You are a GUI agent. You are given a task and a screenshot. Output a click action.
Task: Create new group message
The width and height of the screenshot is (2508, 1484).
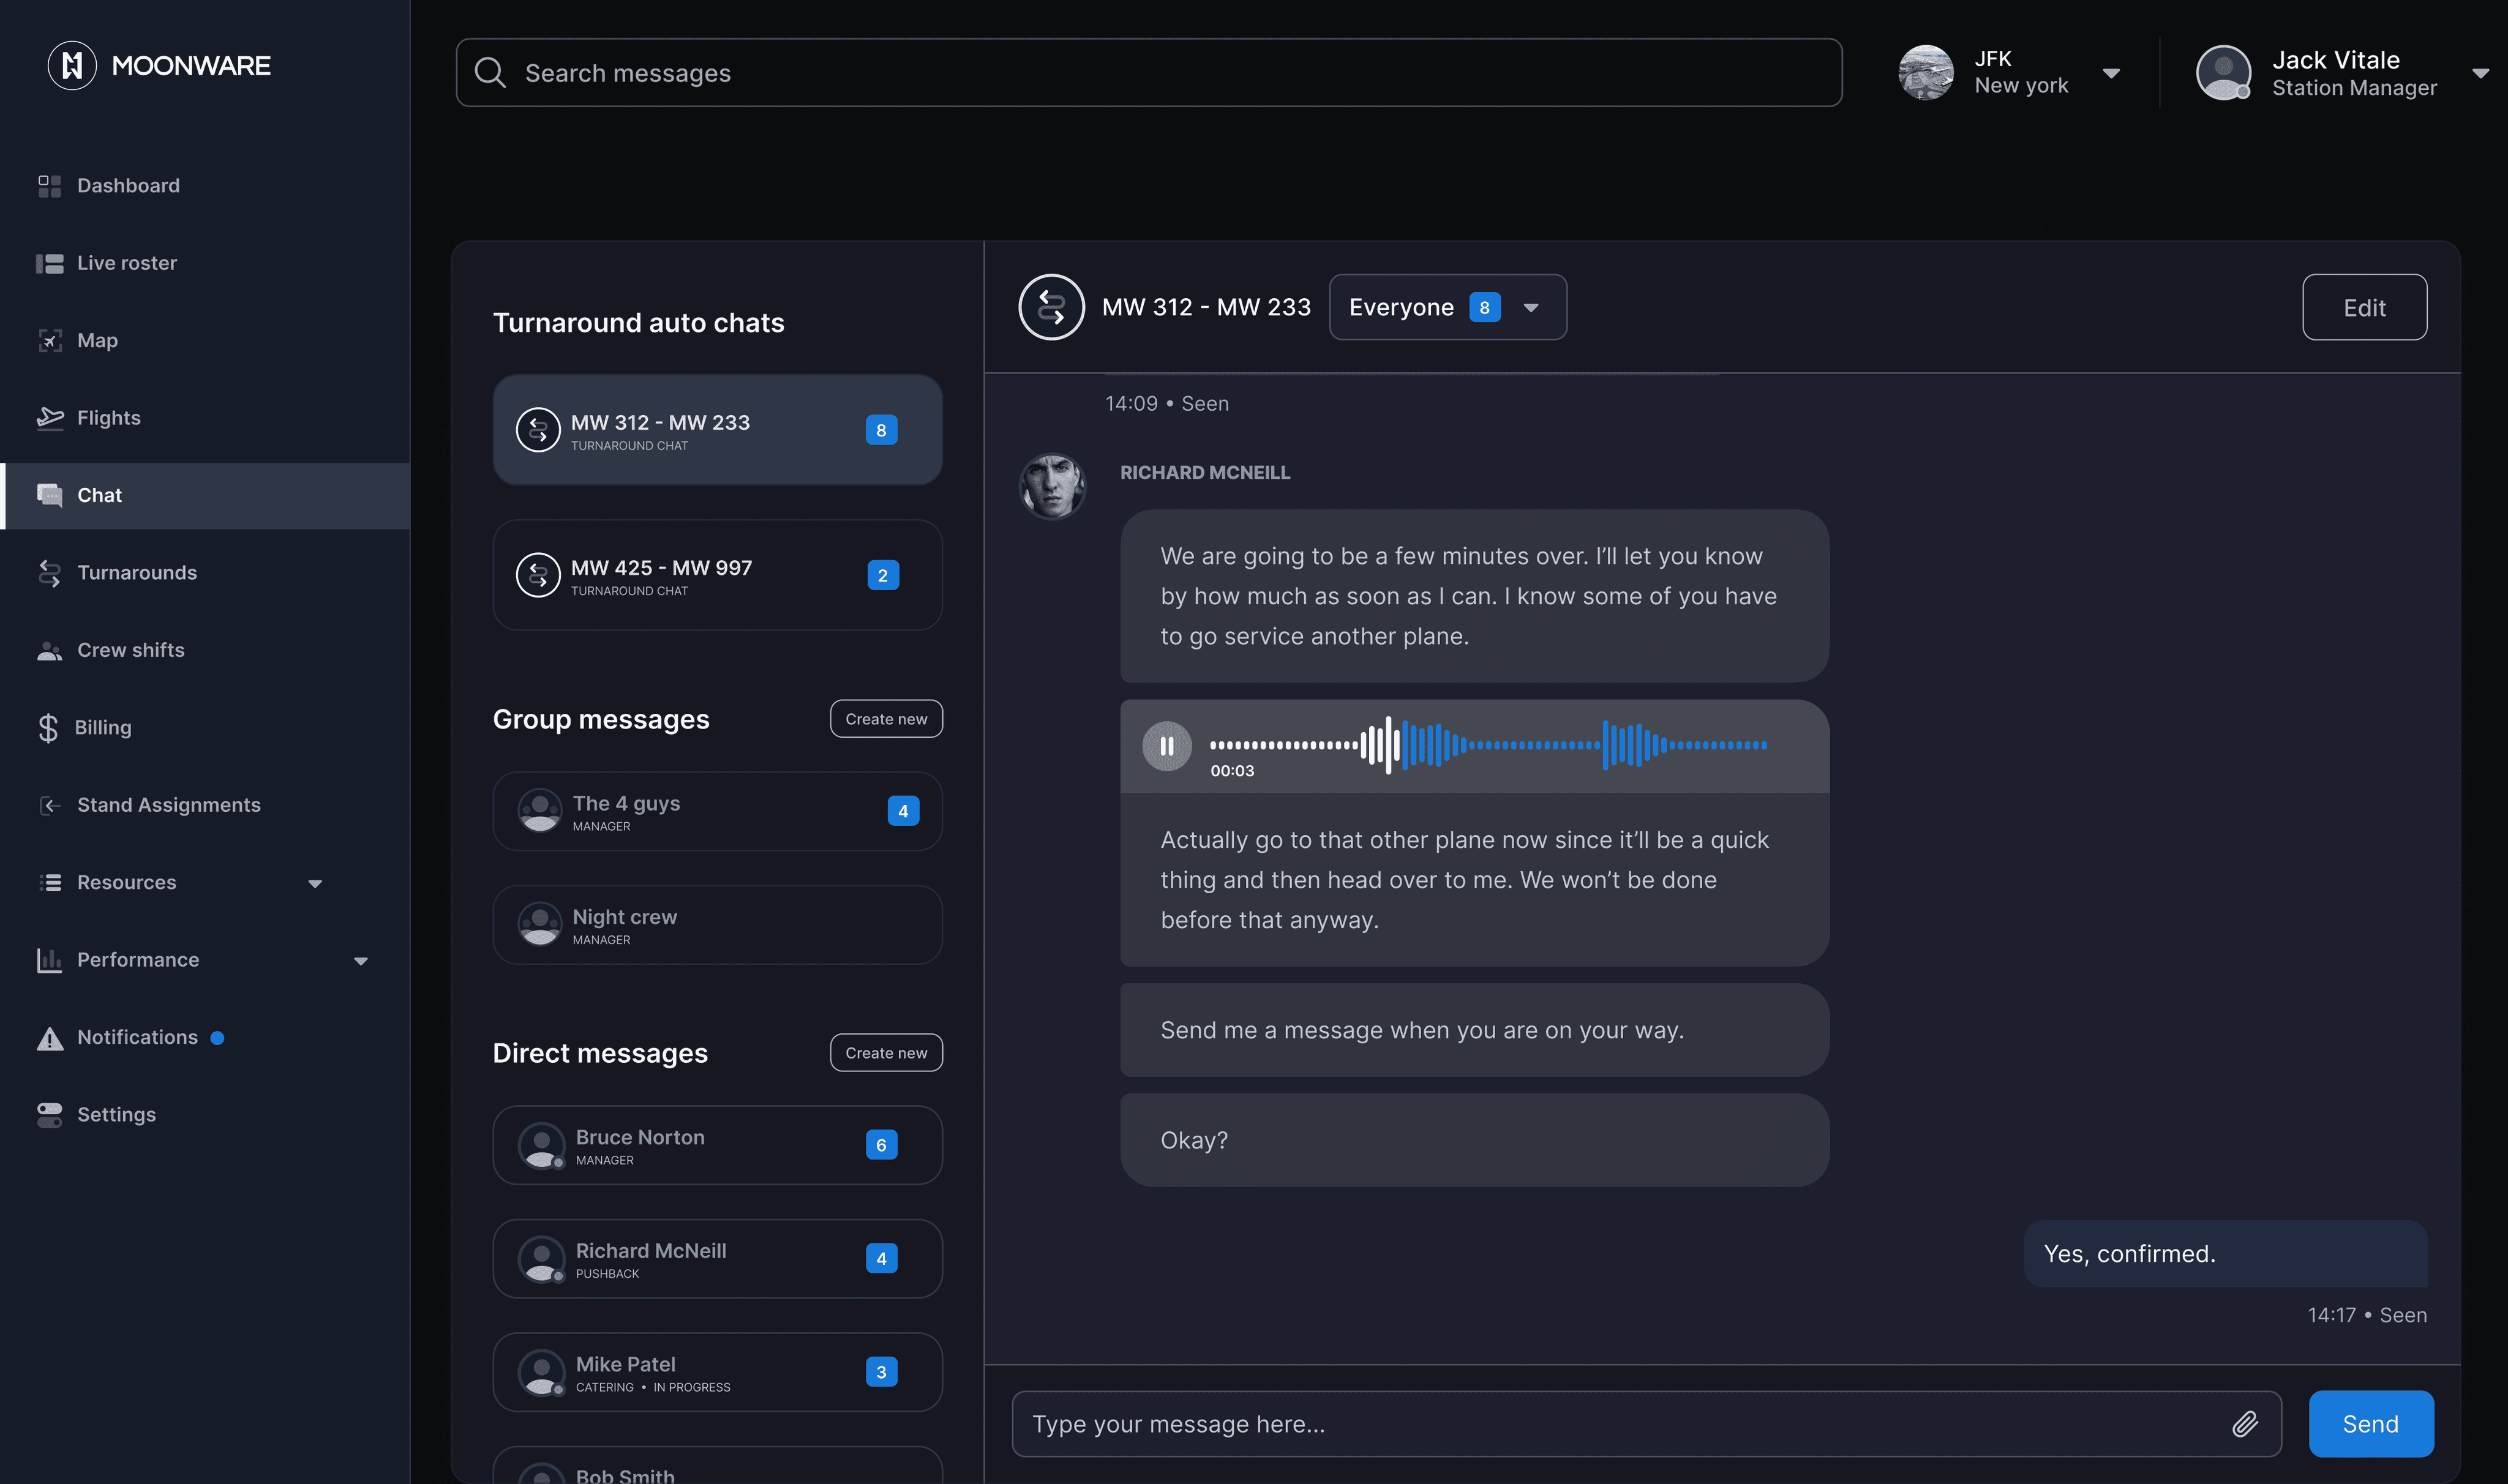pyautogui.click(x=885, y=719)
